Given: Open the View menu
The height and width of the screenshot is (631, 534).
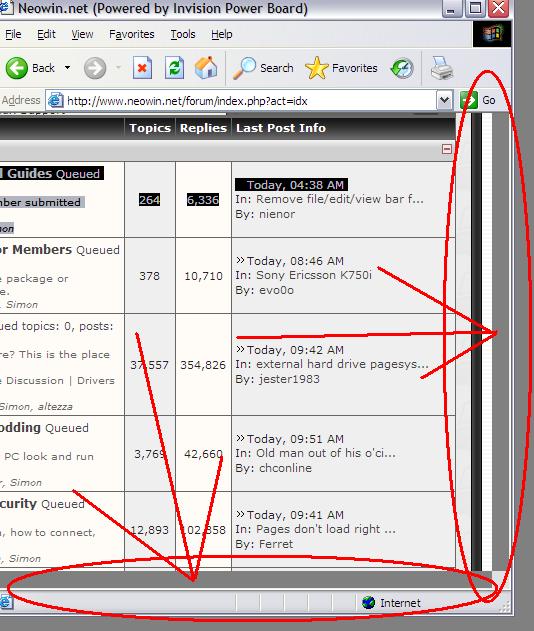Looking at the screenshot, I should 82,34.
